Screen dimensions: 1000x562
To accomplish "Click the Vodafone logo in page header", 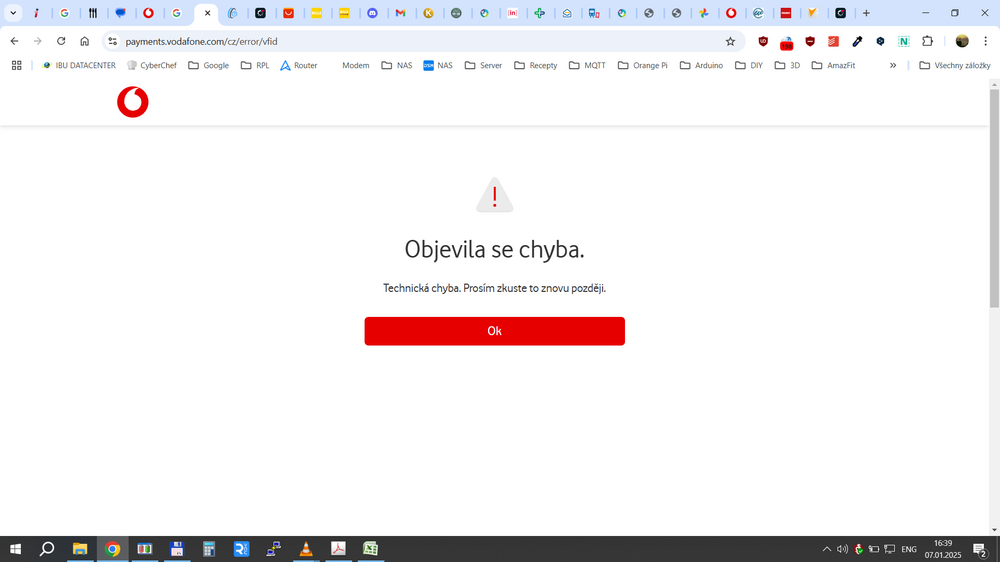I will coord(133,102).
